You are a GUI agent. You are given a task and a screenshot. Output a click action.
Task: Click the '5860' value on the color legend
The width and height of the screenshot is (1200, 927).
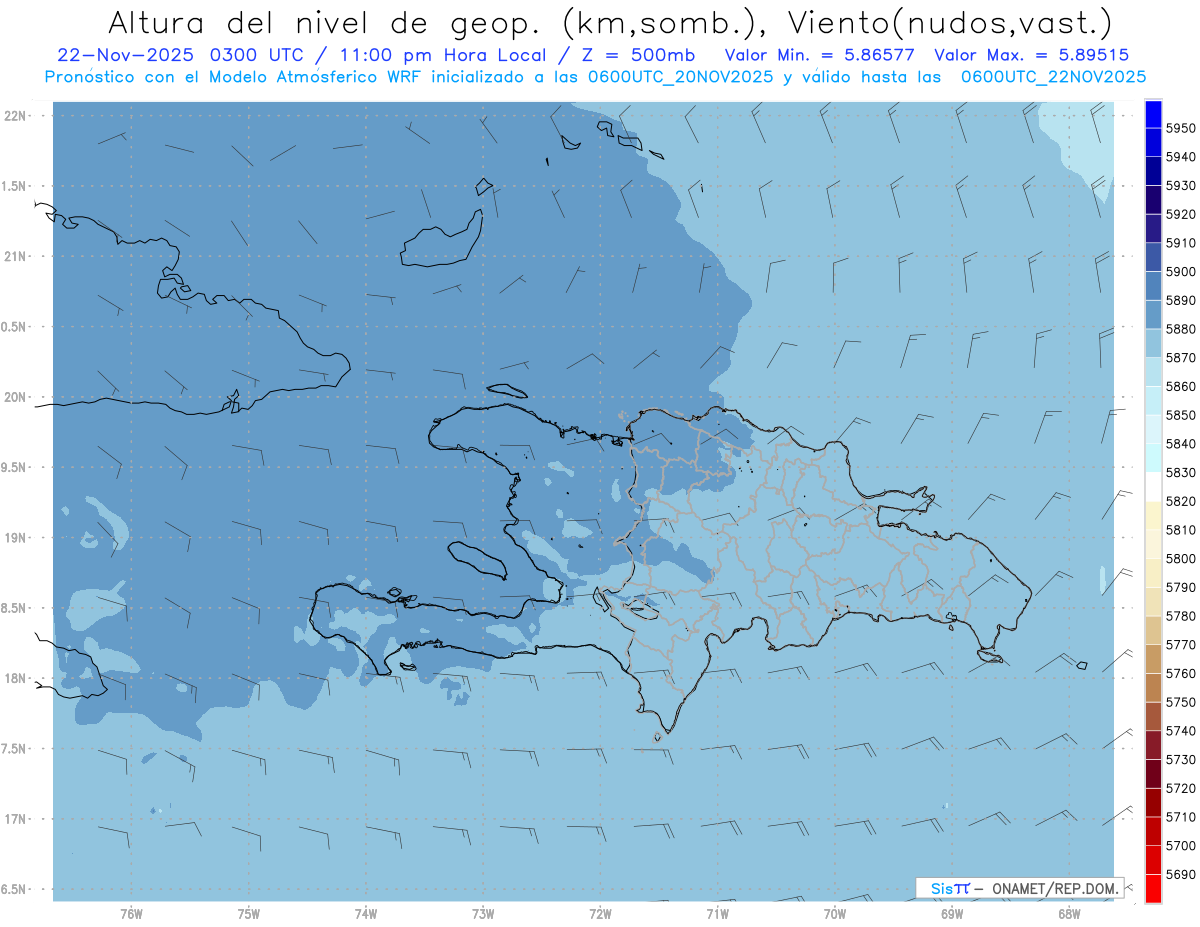1179,386
